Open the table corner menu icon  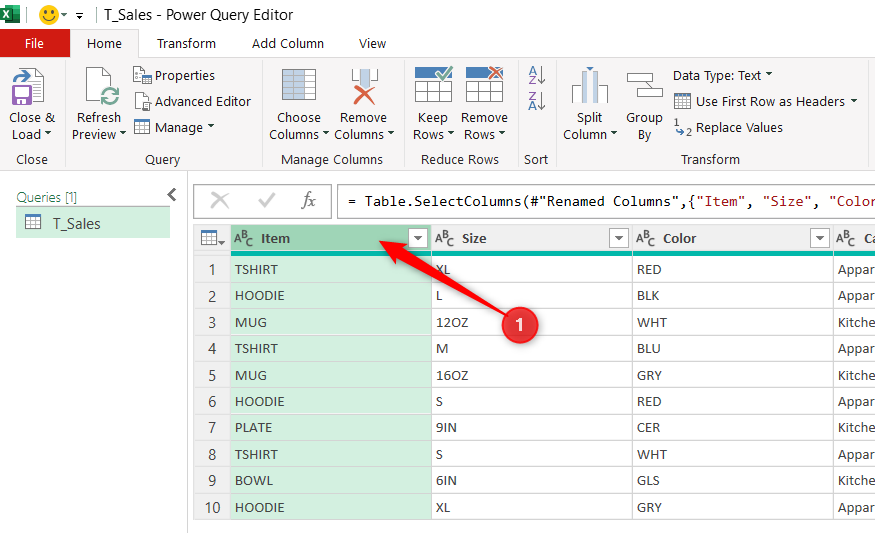(x=212, y=239)
